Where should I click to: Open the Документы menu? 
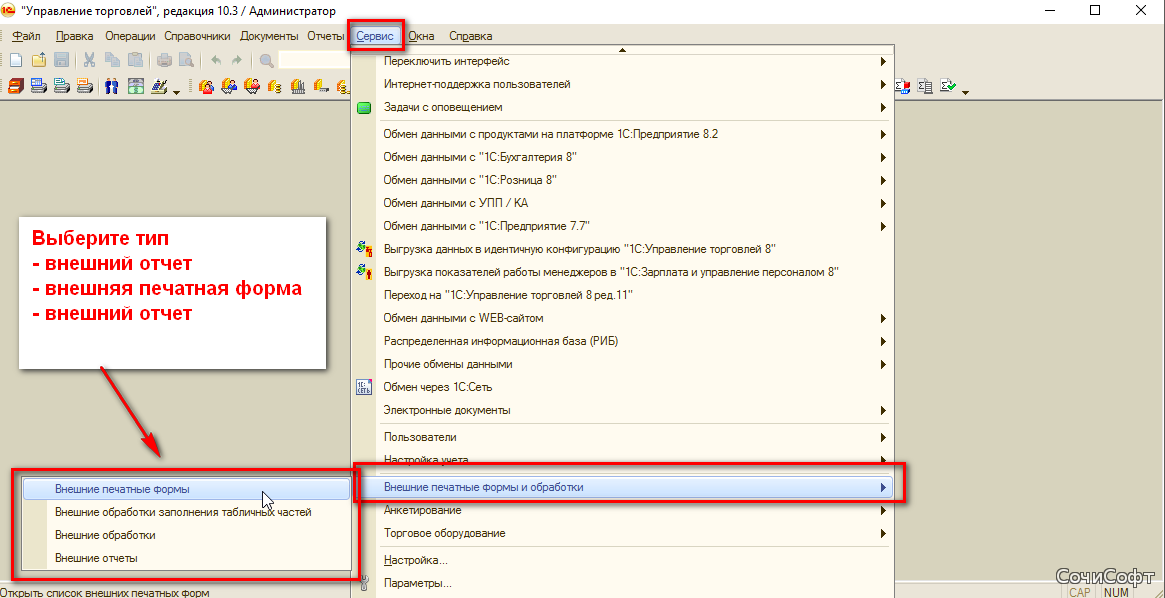click(269, 36)
